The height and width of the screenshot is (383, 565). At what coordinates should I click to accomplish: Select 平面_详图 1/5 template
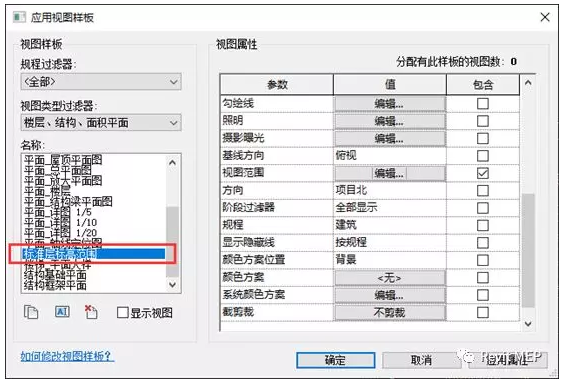click(x=58, y=212)
